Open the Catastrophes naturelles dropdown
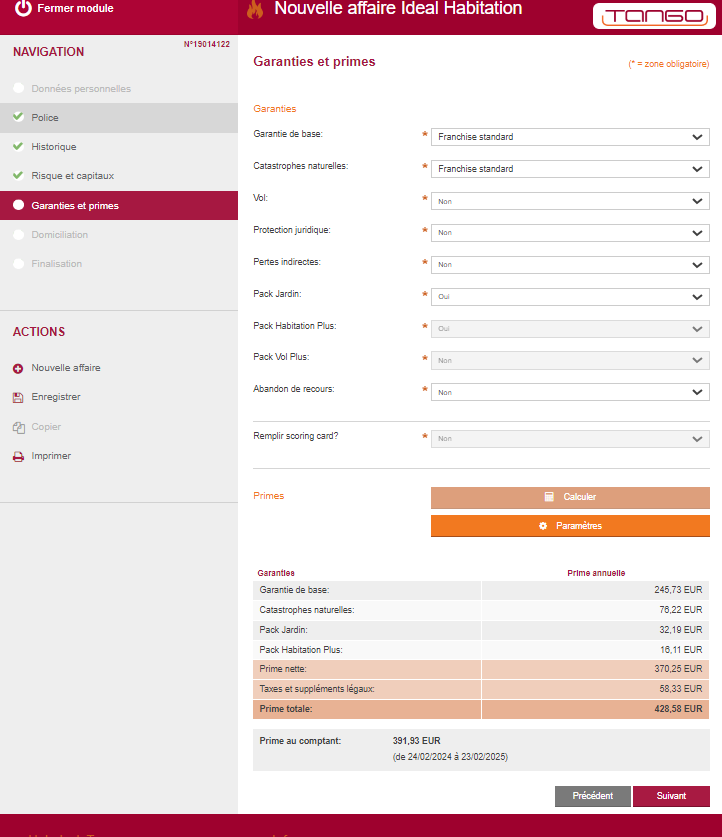Viewport: 722px width, 837px height. point(570,169)
